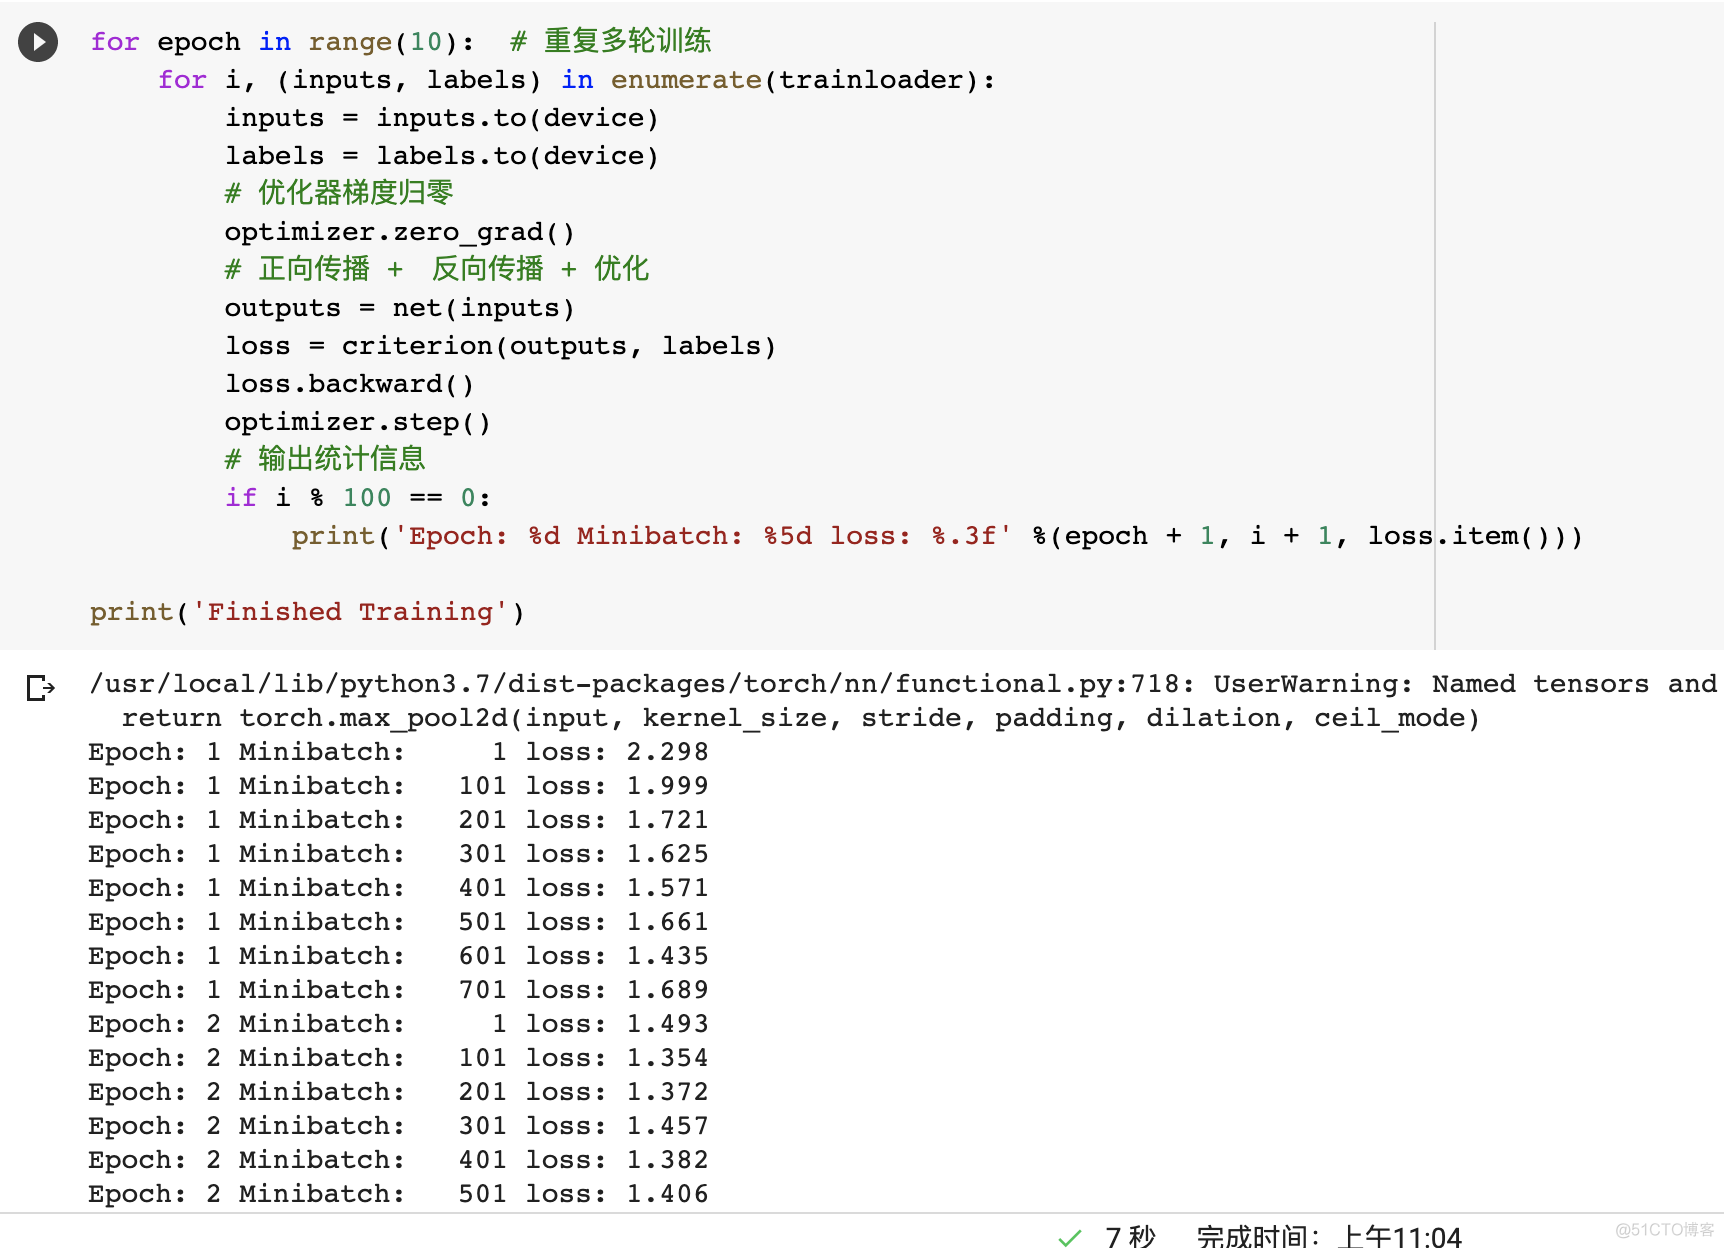The image size is (1724, 1248).
Task: Click output row Epoch 2 Minibatch 301 loss 1.457
Action: (398, 1126)
